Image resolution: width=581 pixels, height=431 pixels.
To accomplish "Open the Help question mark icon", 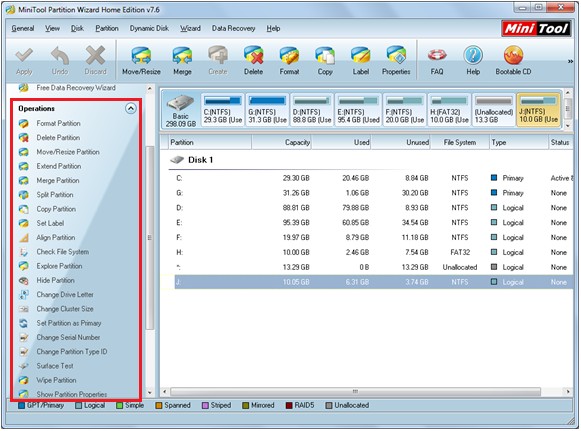I will tap(473, 56).
